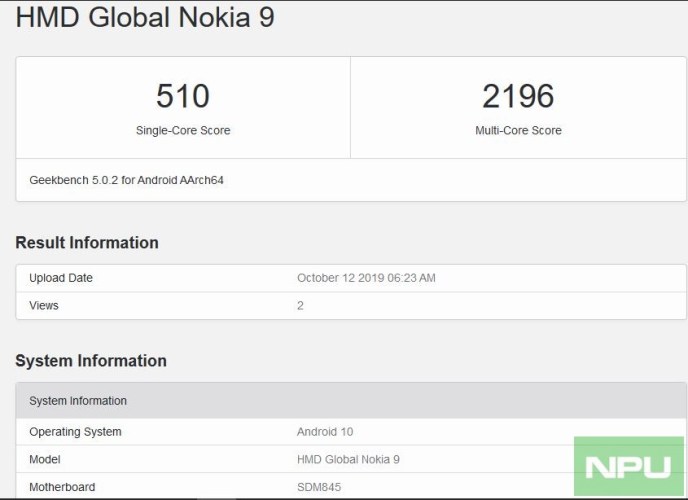Viewport: 688px width, 500px height.
Task: Click the Result Information heading
Action: [87, 243]
